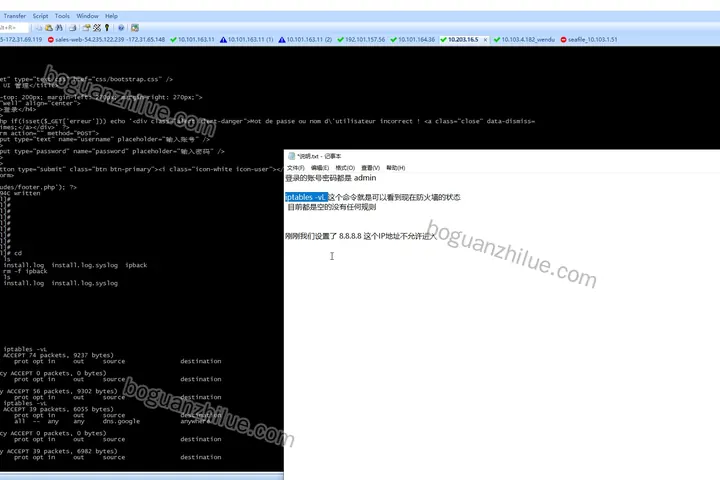
Task: Click the highlighted 'iptables -vL' text in Notepad
Action: 306,197
